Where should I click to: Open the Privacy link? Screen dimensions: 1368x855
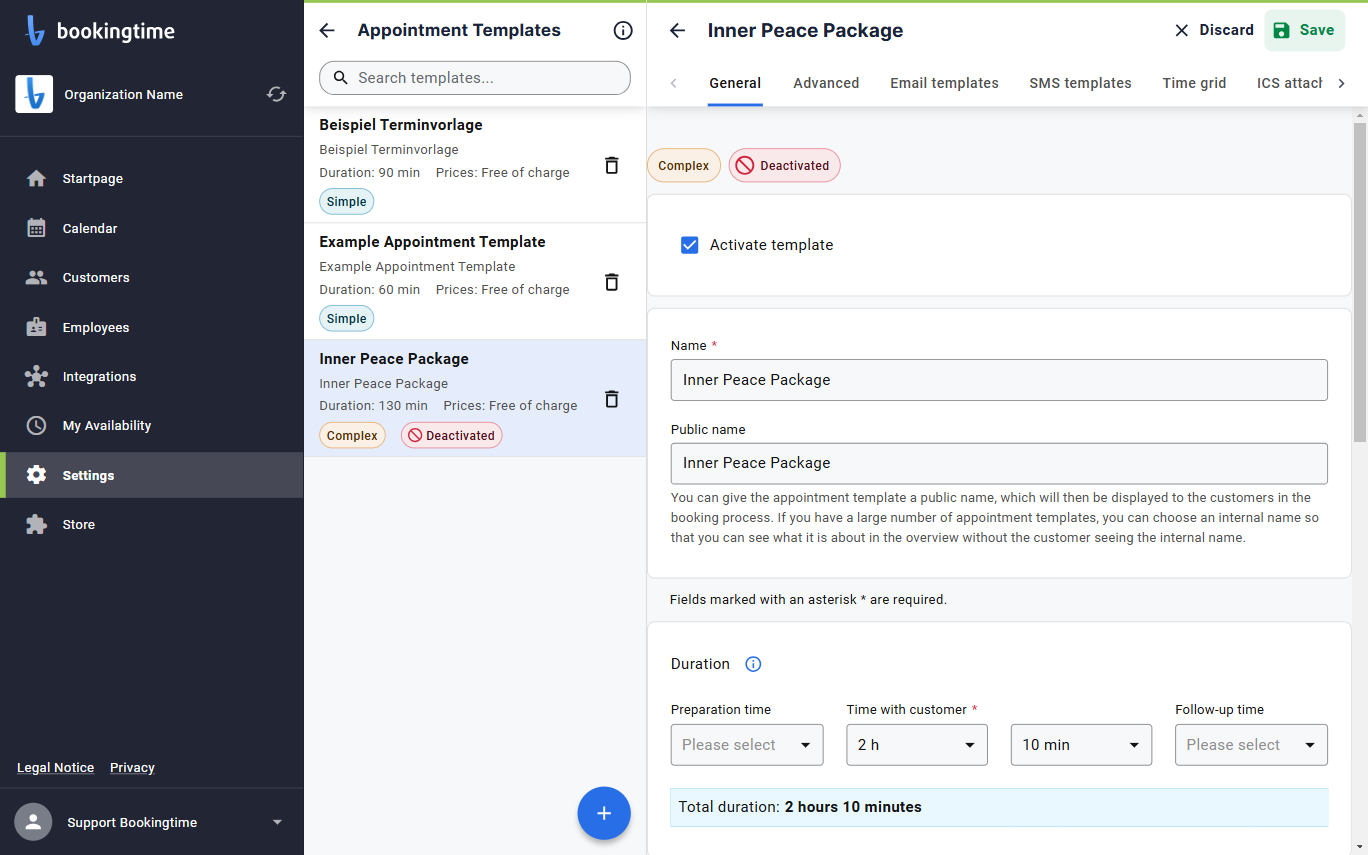[132, 768]
